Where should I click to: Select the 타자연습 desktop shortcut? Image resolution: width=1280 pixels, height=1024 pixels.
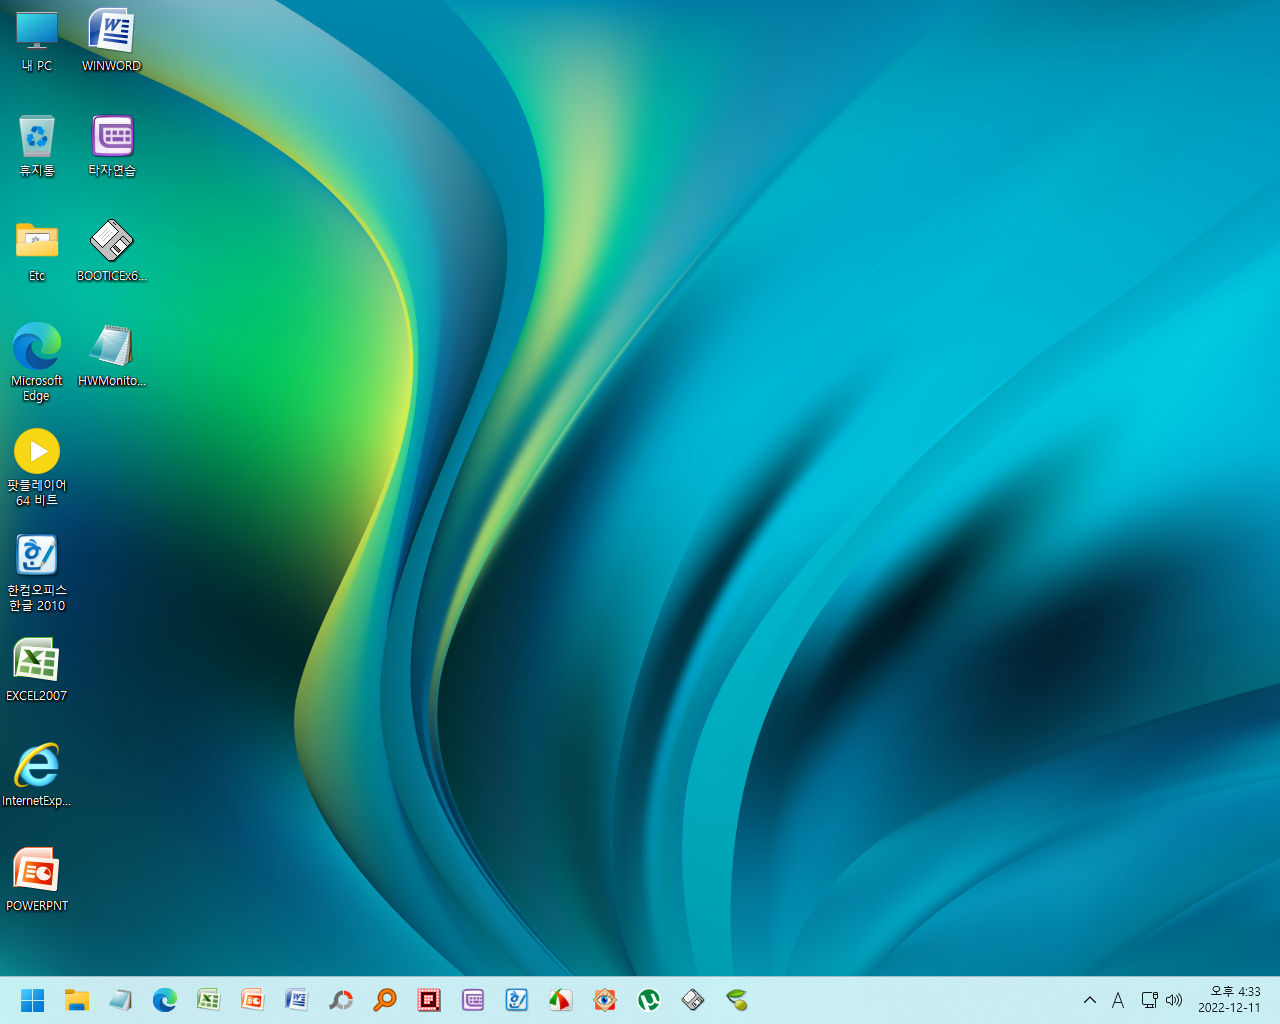[x=112, y=146]
